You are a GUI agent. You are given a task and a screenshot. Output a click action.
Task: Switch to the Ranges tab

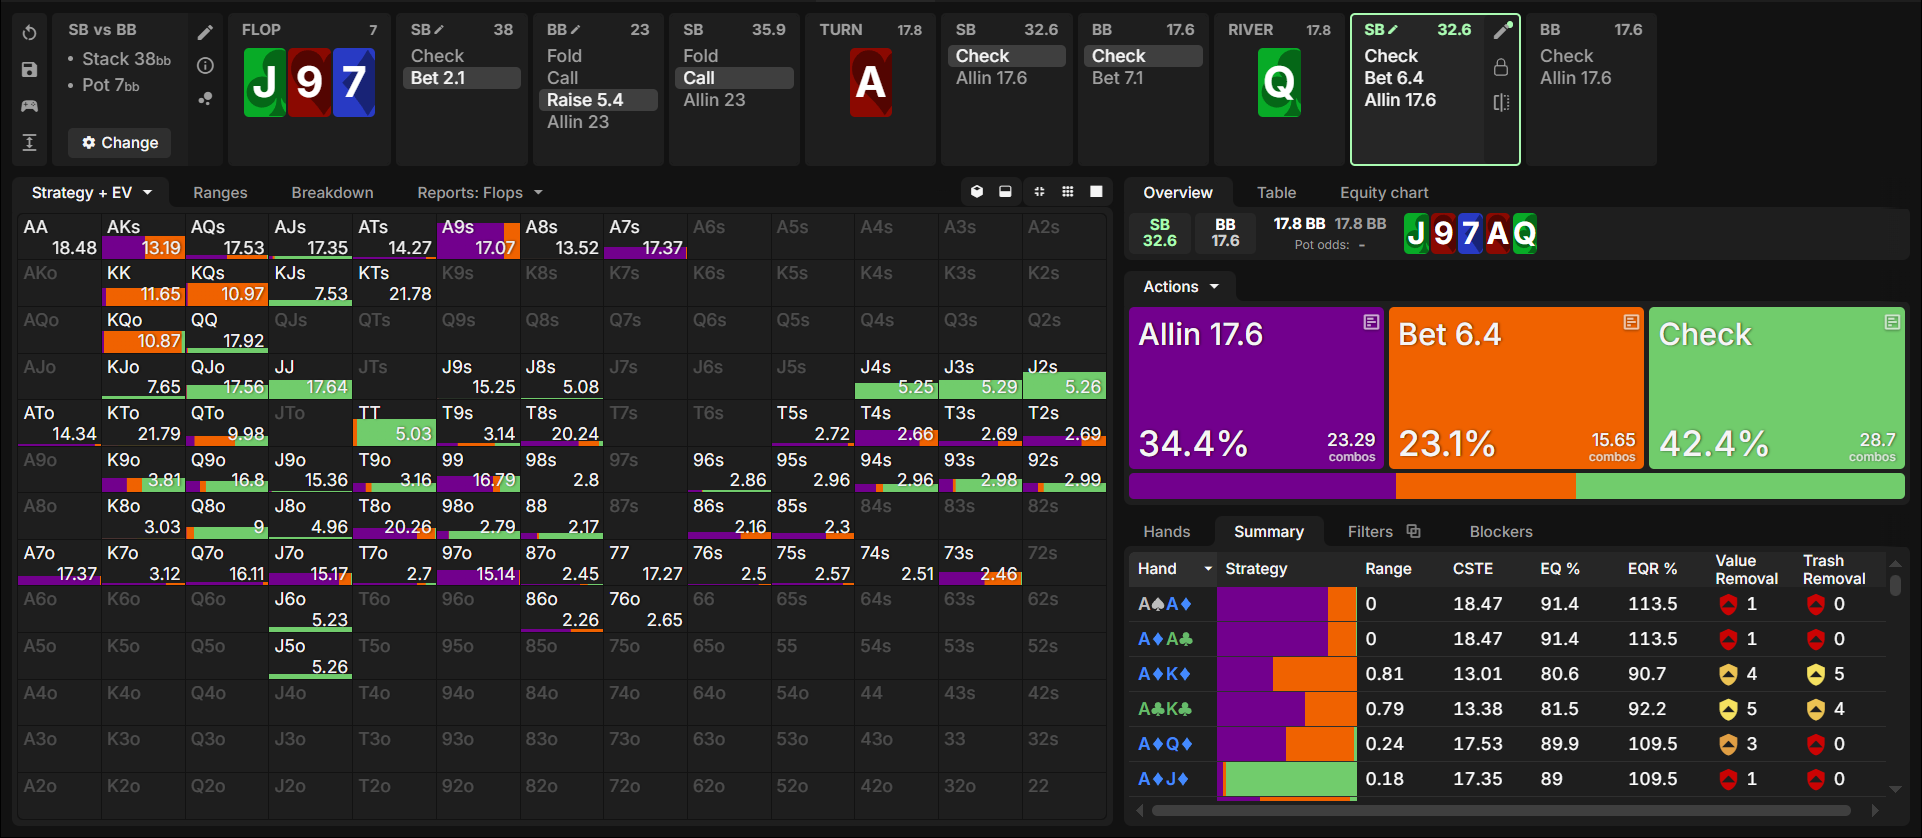click(x=220, y=193)
